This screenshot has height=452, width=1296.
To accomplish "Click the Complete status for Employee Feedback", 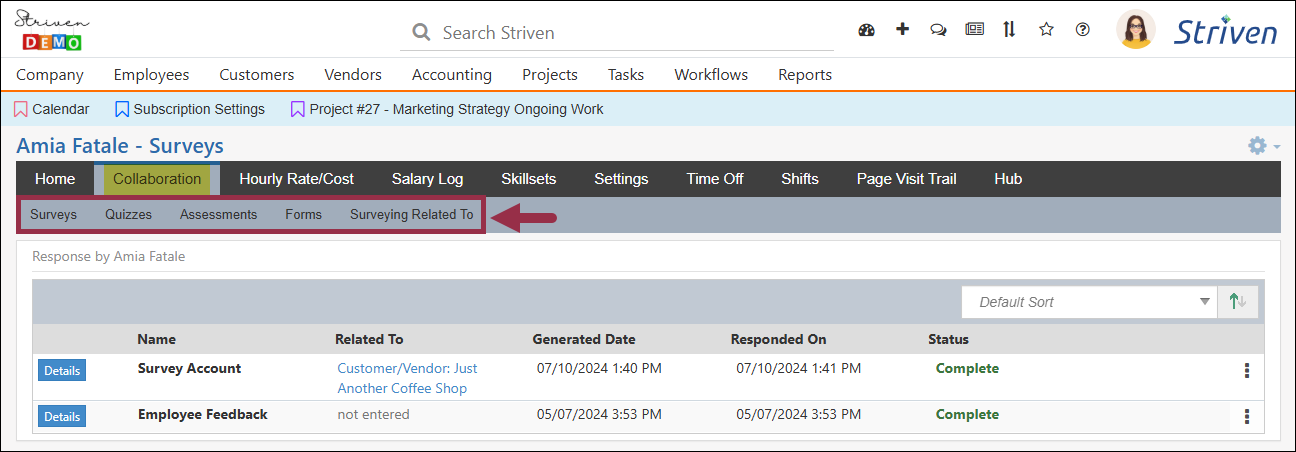I will (967, 414).
